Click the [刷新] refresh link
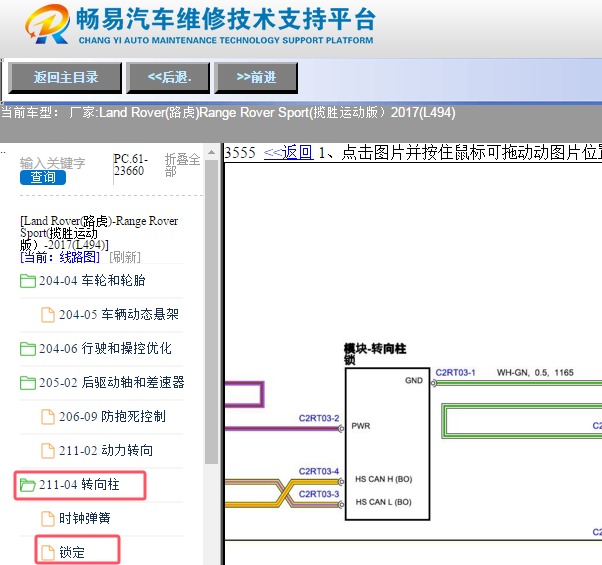This screenshot has height=565, width=602. pyautogui.click(x=125, y=257)
